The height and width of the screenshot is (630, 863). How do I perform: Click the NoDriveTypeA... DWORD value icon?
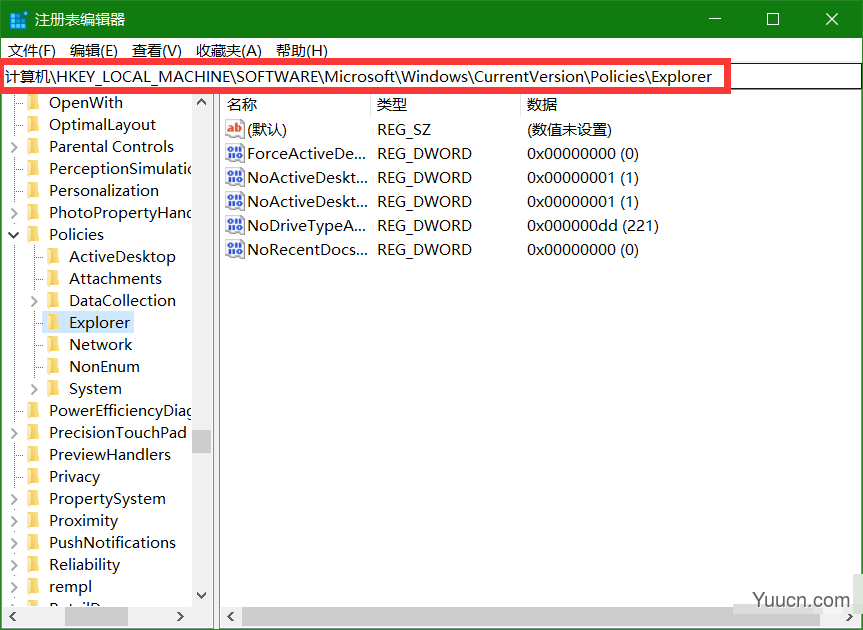235,226
